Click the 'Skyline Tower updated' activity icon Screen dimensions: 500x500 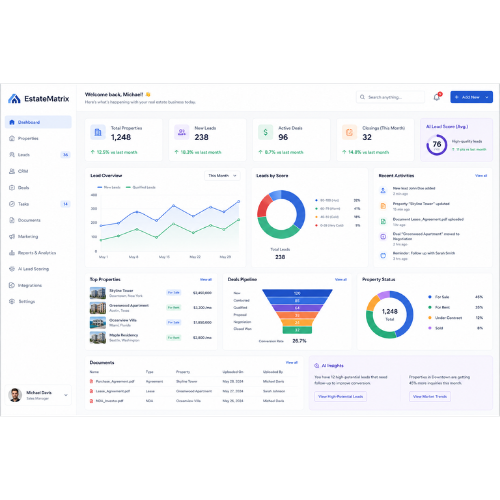(x=383, y=206)
